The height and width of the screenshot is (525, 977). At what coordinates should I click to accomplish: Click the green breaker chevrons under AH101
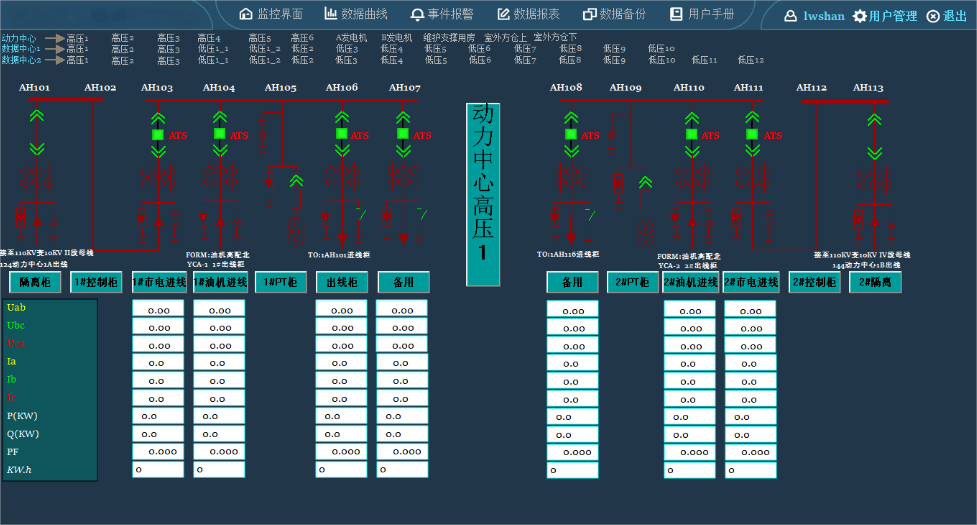37,132
